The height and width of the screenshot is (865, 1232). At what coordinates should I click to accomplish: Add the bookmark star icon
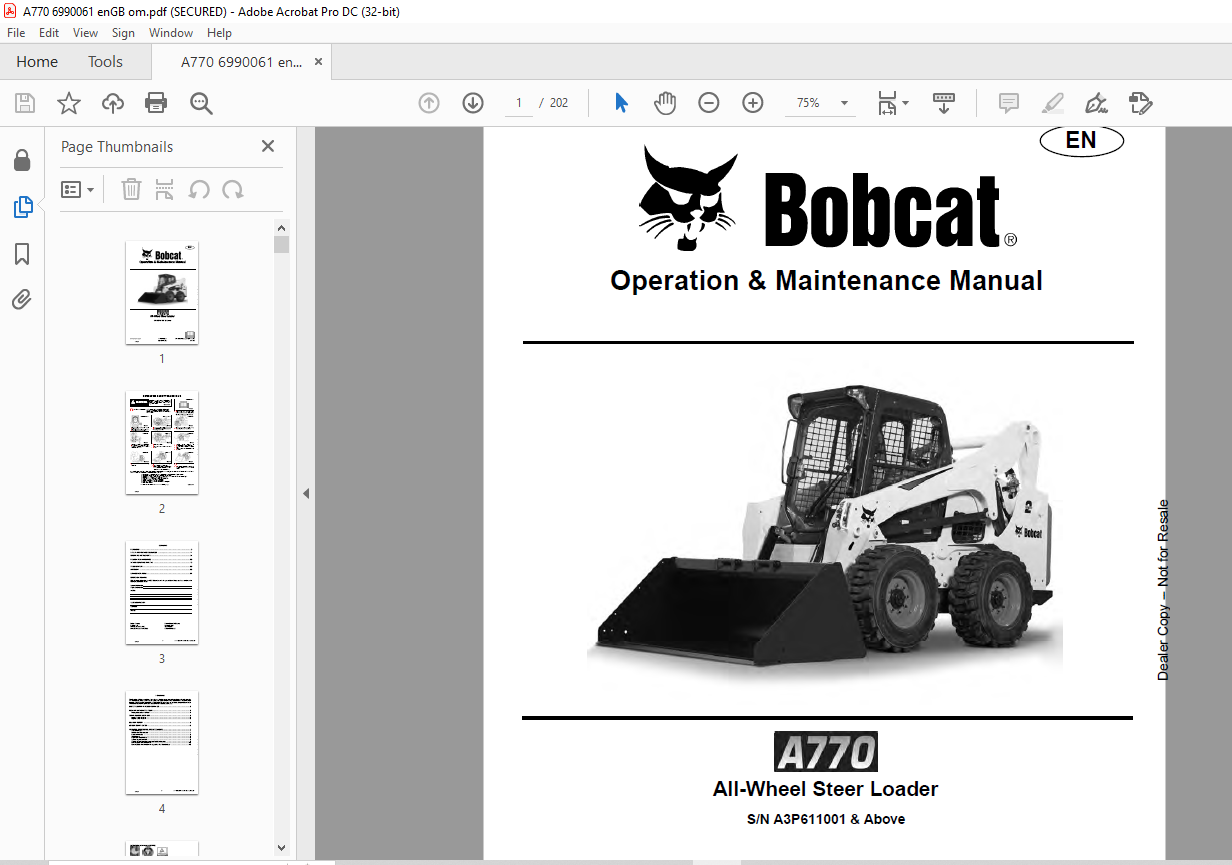(69, 103)
